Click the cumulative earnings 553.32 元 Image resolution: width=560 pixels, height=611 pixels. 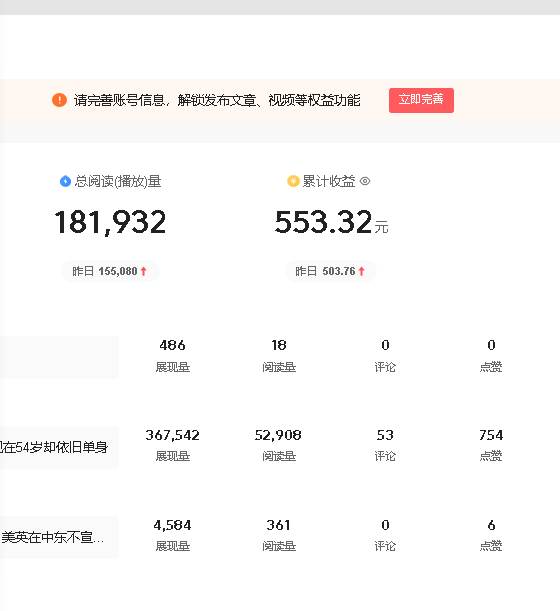click(x=331, y=222)
